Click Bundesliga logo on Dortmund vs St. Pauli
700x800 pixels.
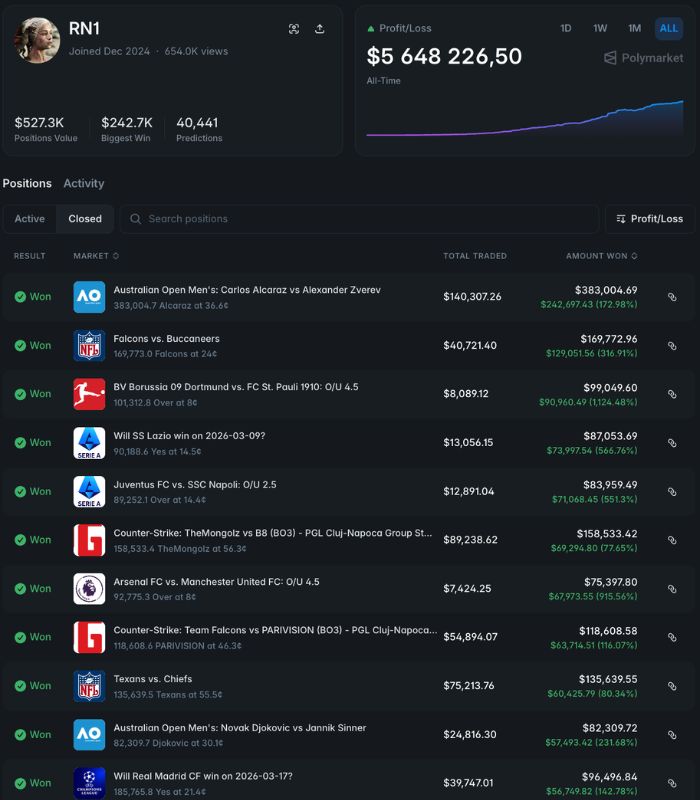[89, 394]
